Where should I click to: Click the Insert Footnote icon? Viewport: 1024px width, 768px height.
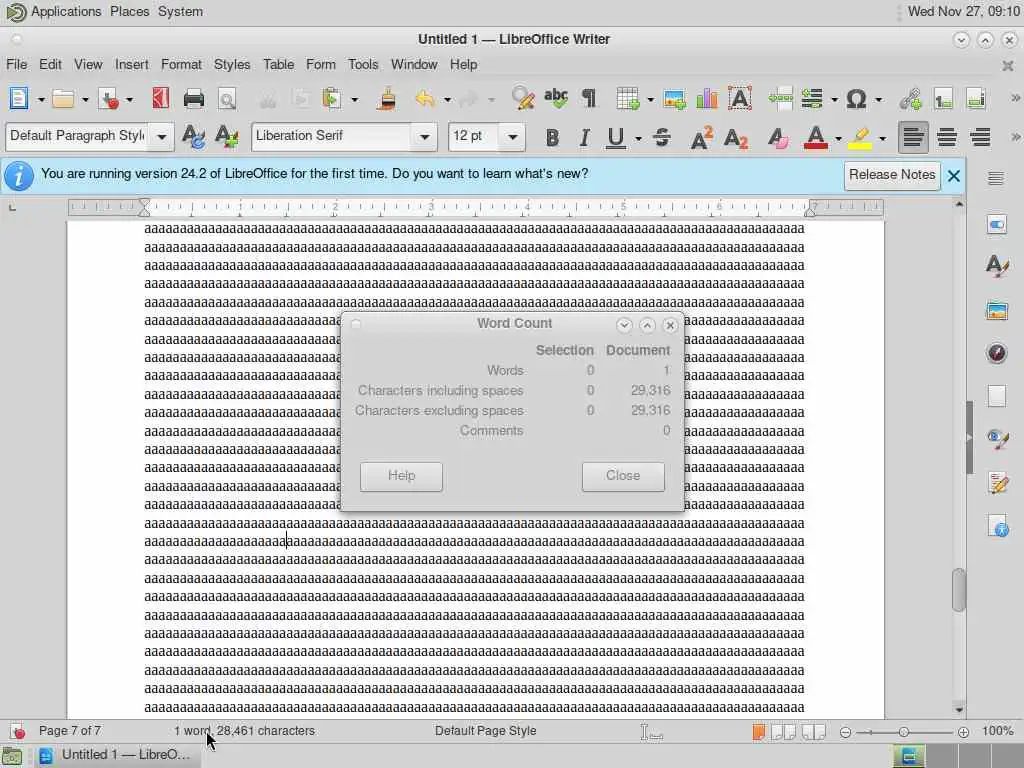(x=943, y=99)
